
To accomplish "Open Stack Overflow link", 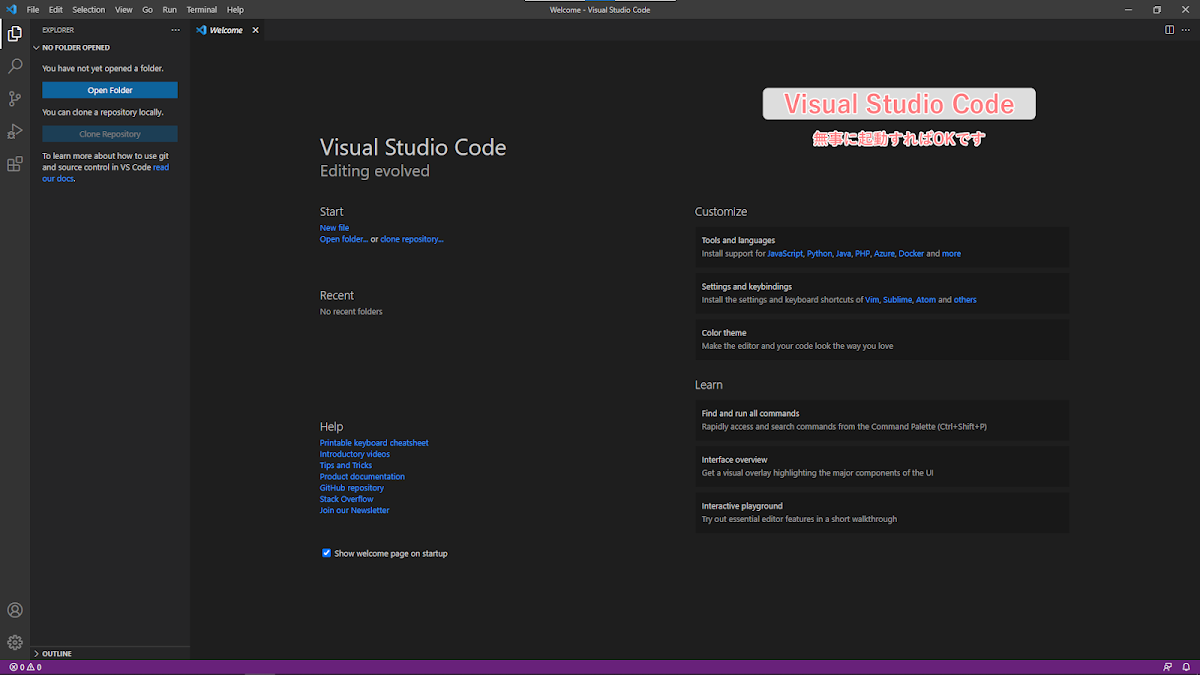I will [x=347, y=499].
